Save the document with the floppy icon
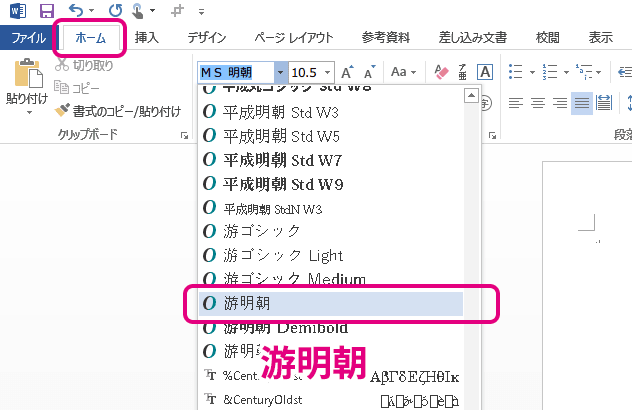632x410 pixels. point(47,11)
